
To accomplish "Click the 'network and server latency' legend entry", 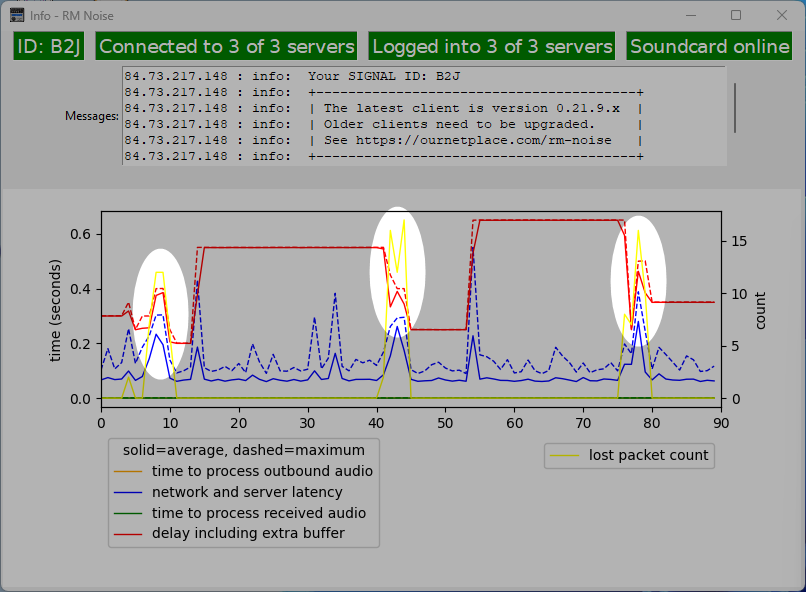I will click(x=228, y=492).
